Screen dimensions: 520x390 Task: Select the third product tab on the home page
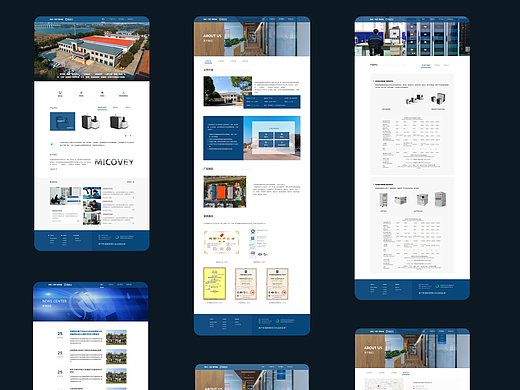pyautogui.click(x=128, y=107)
